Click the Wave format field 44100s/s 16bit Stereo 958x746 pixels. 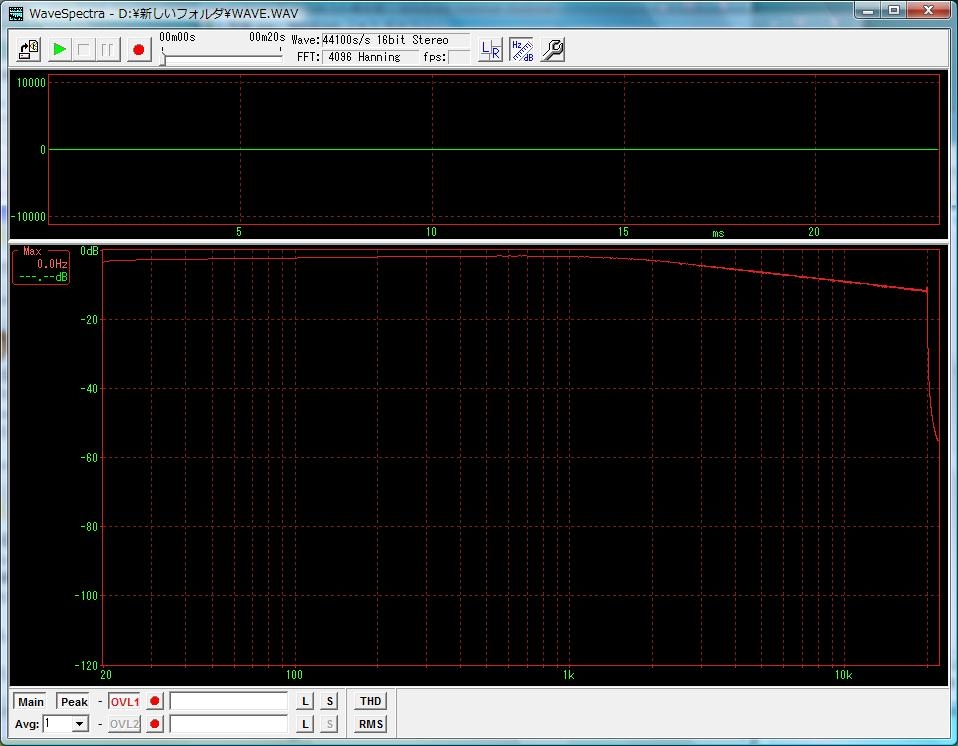[x=395, y=40]
